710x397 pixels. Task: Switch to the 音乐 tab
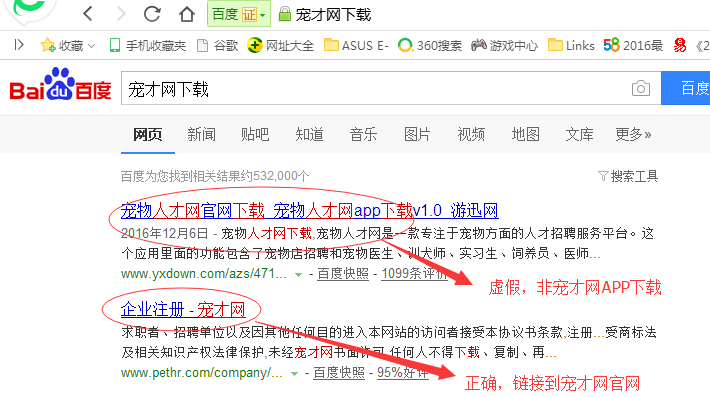tap(363, 134)
